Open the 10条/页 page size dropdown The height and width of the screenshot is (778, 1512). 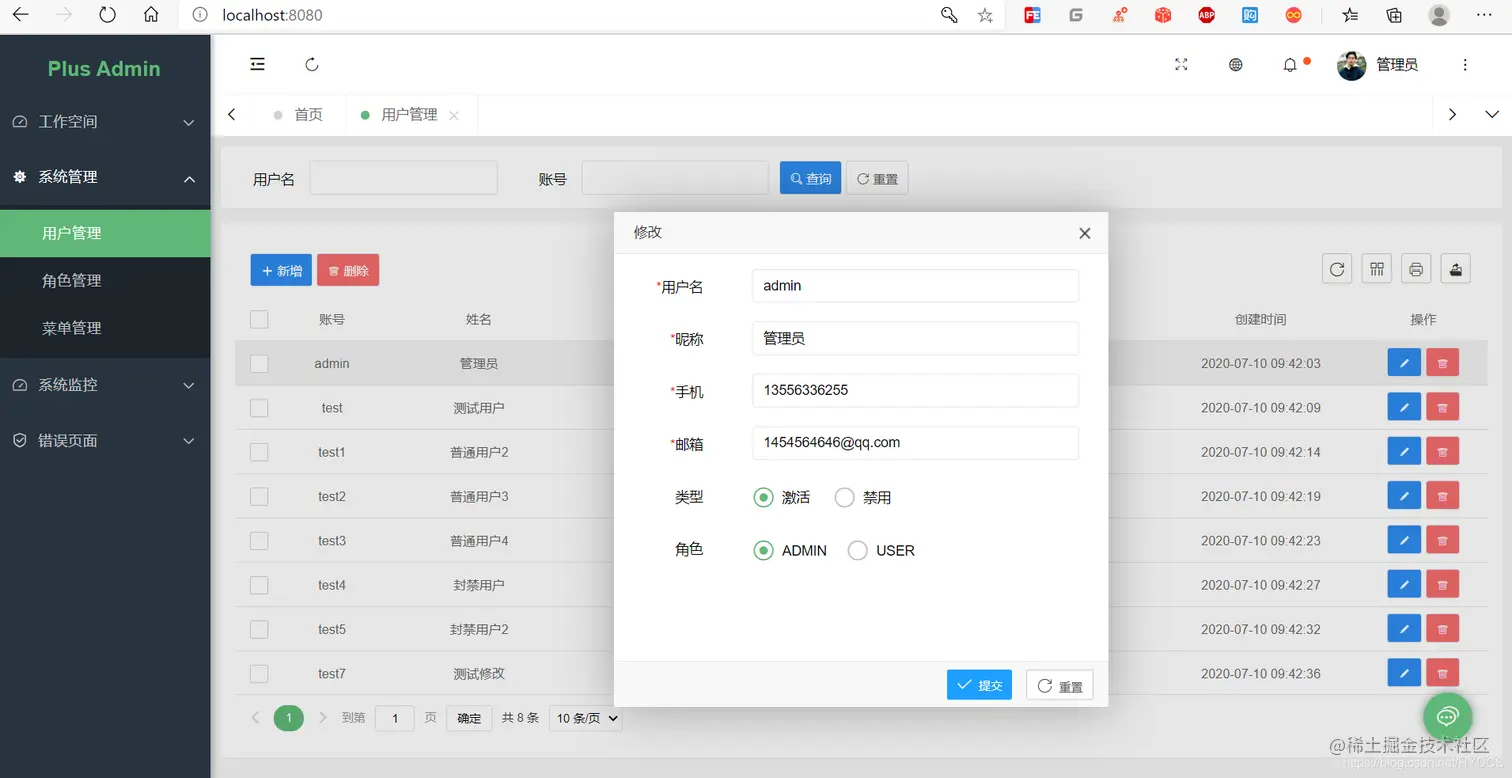[586, 718]
